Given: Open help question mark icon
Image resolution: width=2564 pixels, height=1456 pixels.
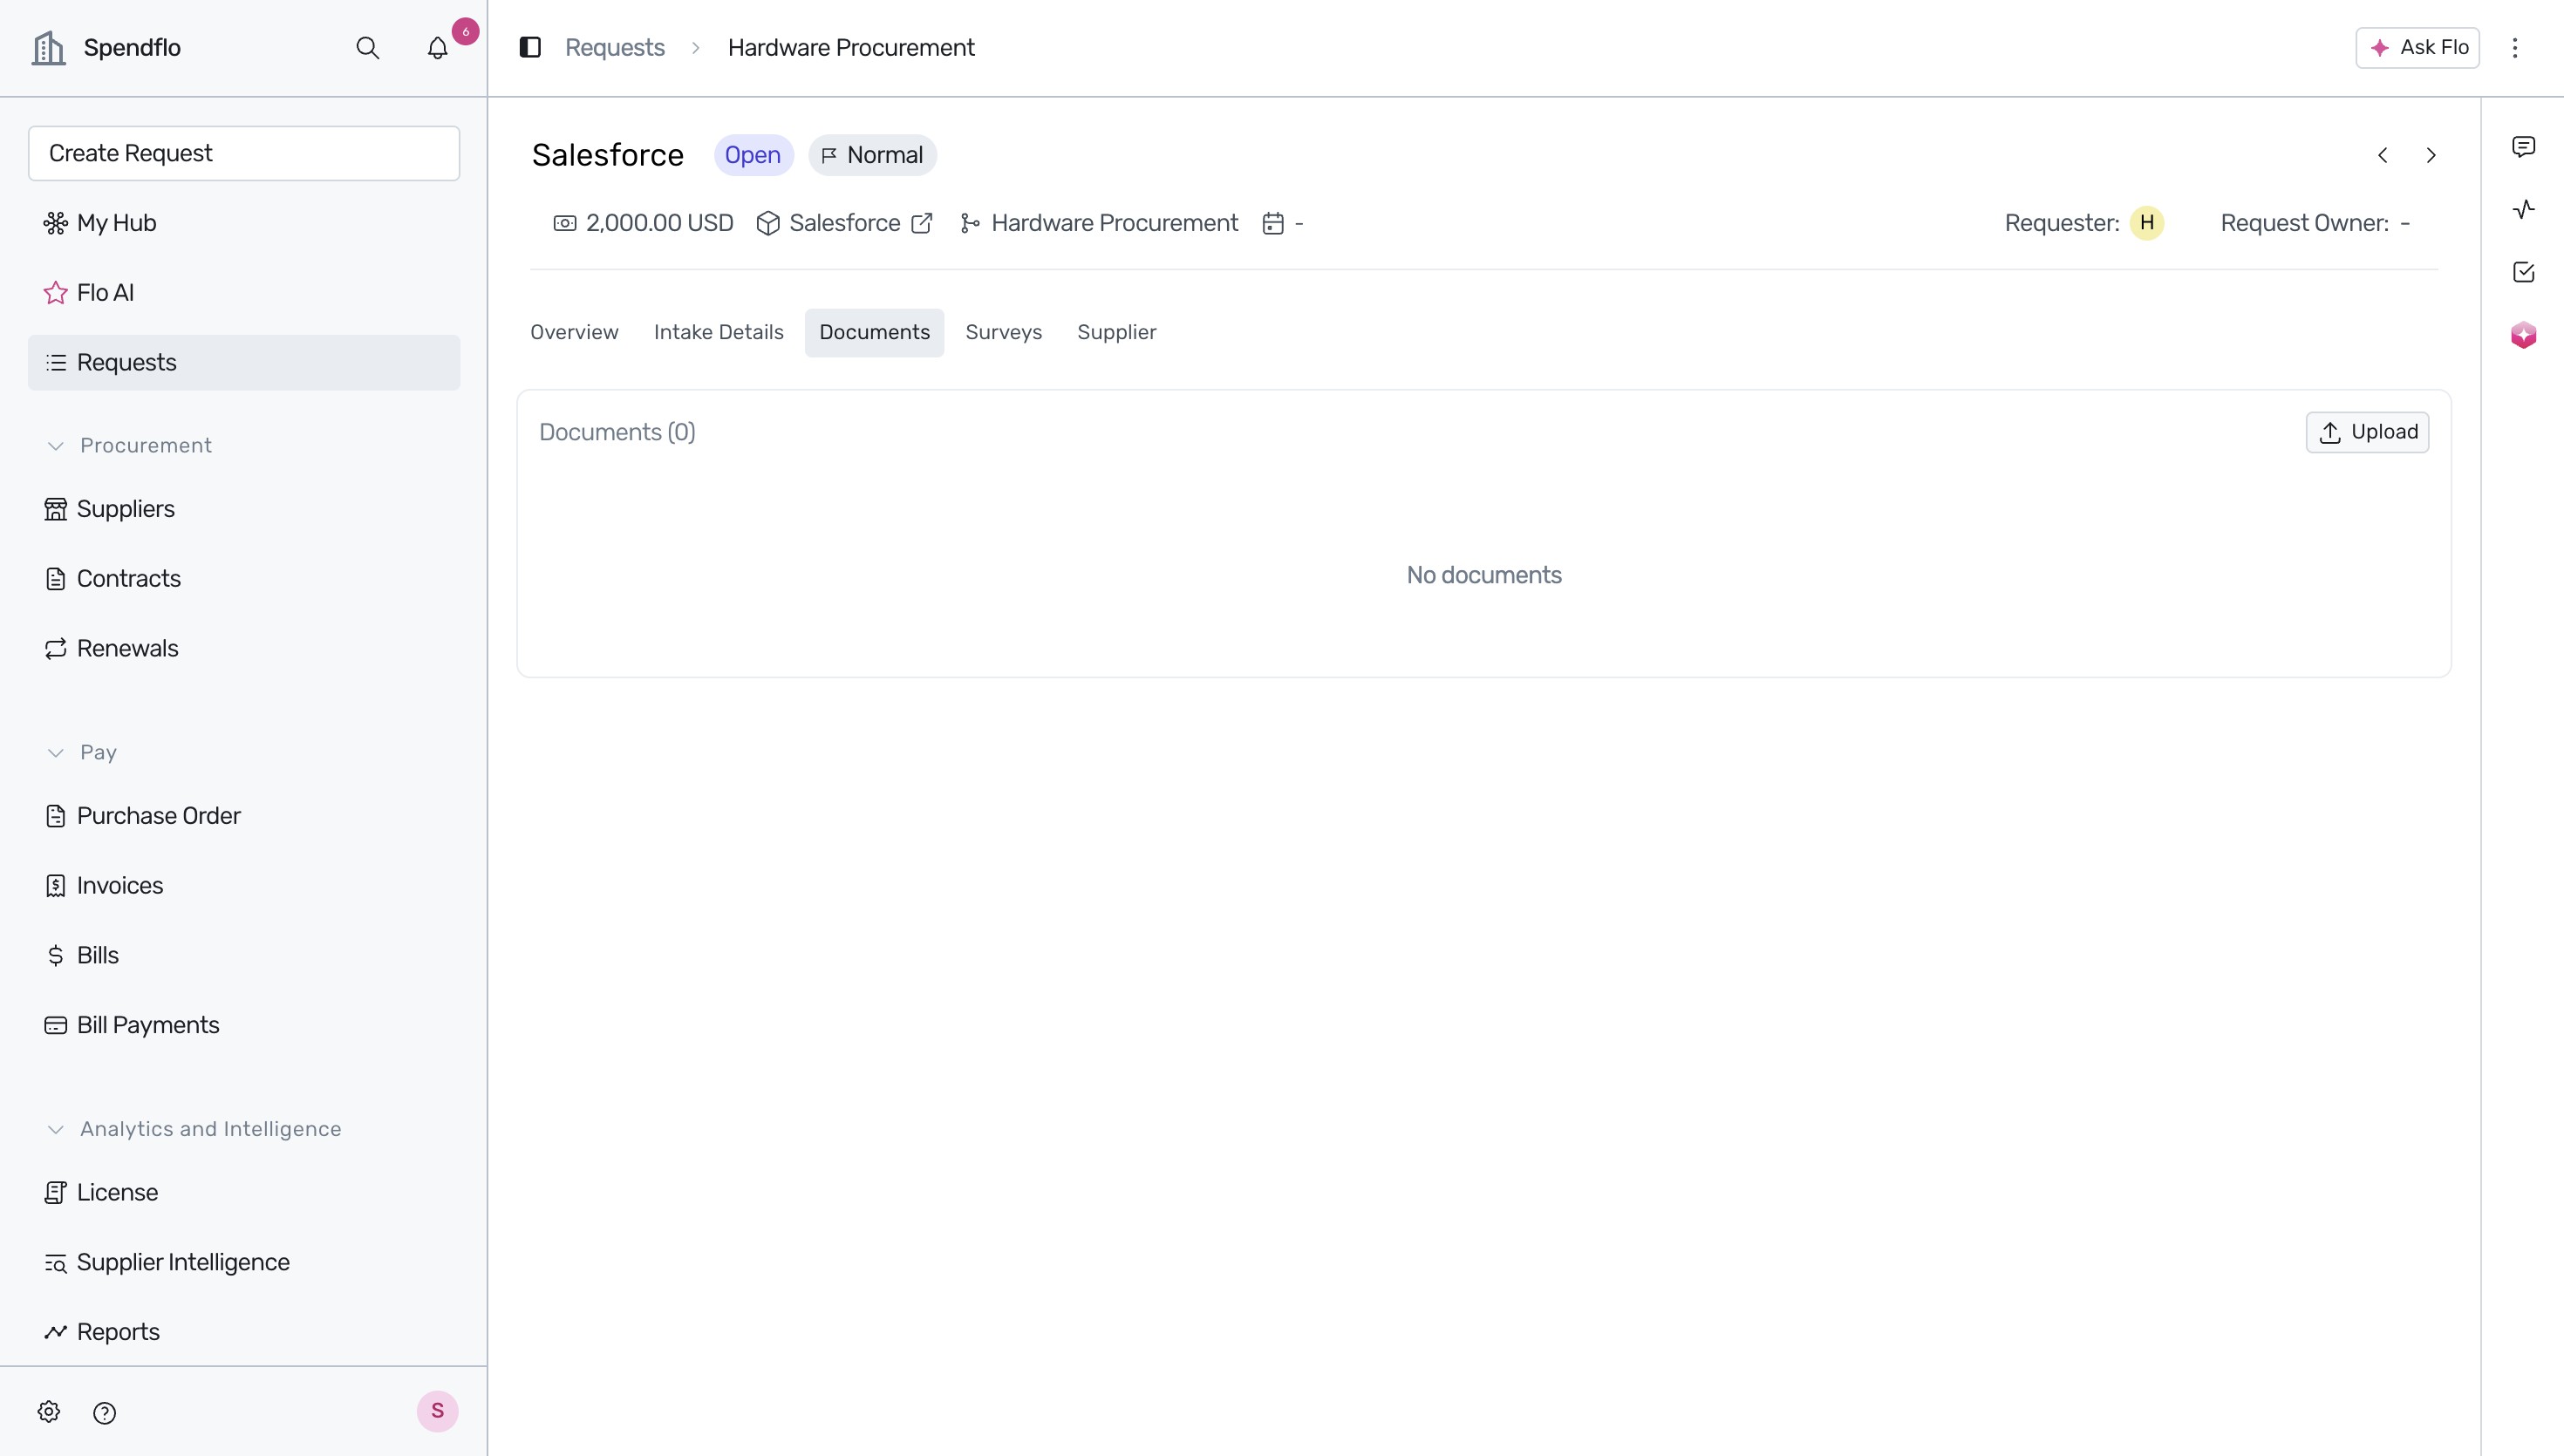Looking at the screenshot, I should pyautogui.click(x=104, y=1413).
